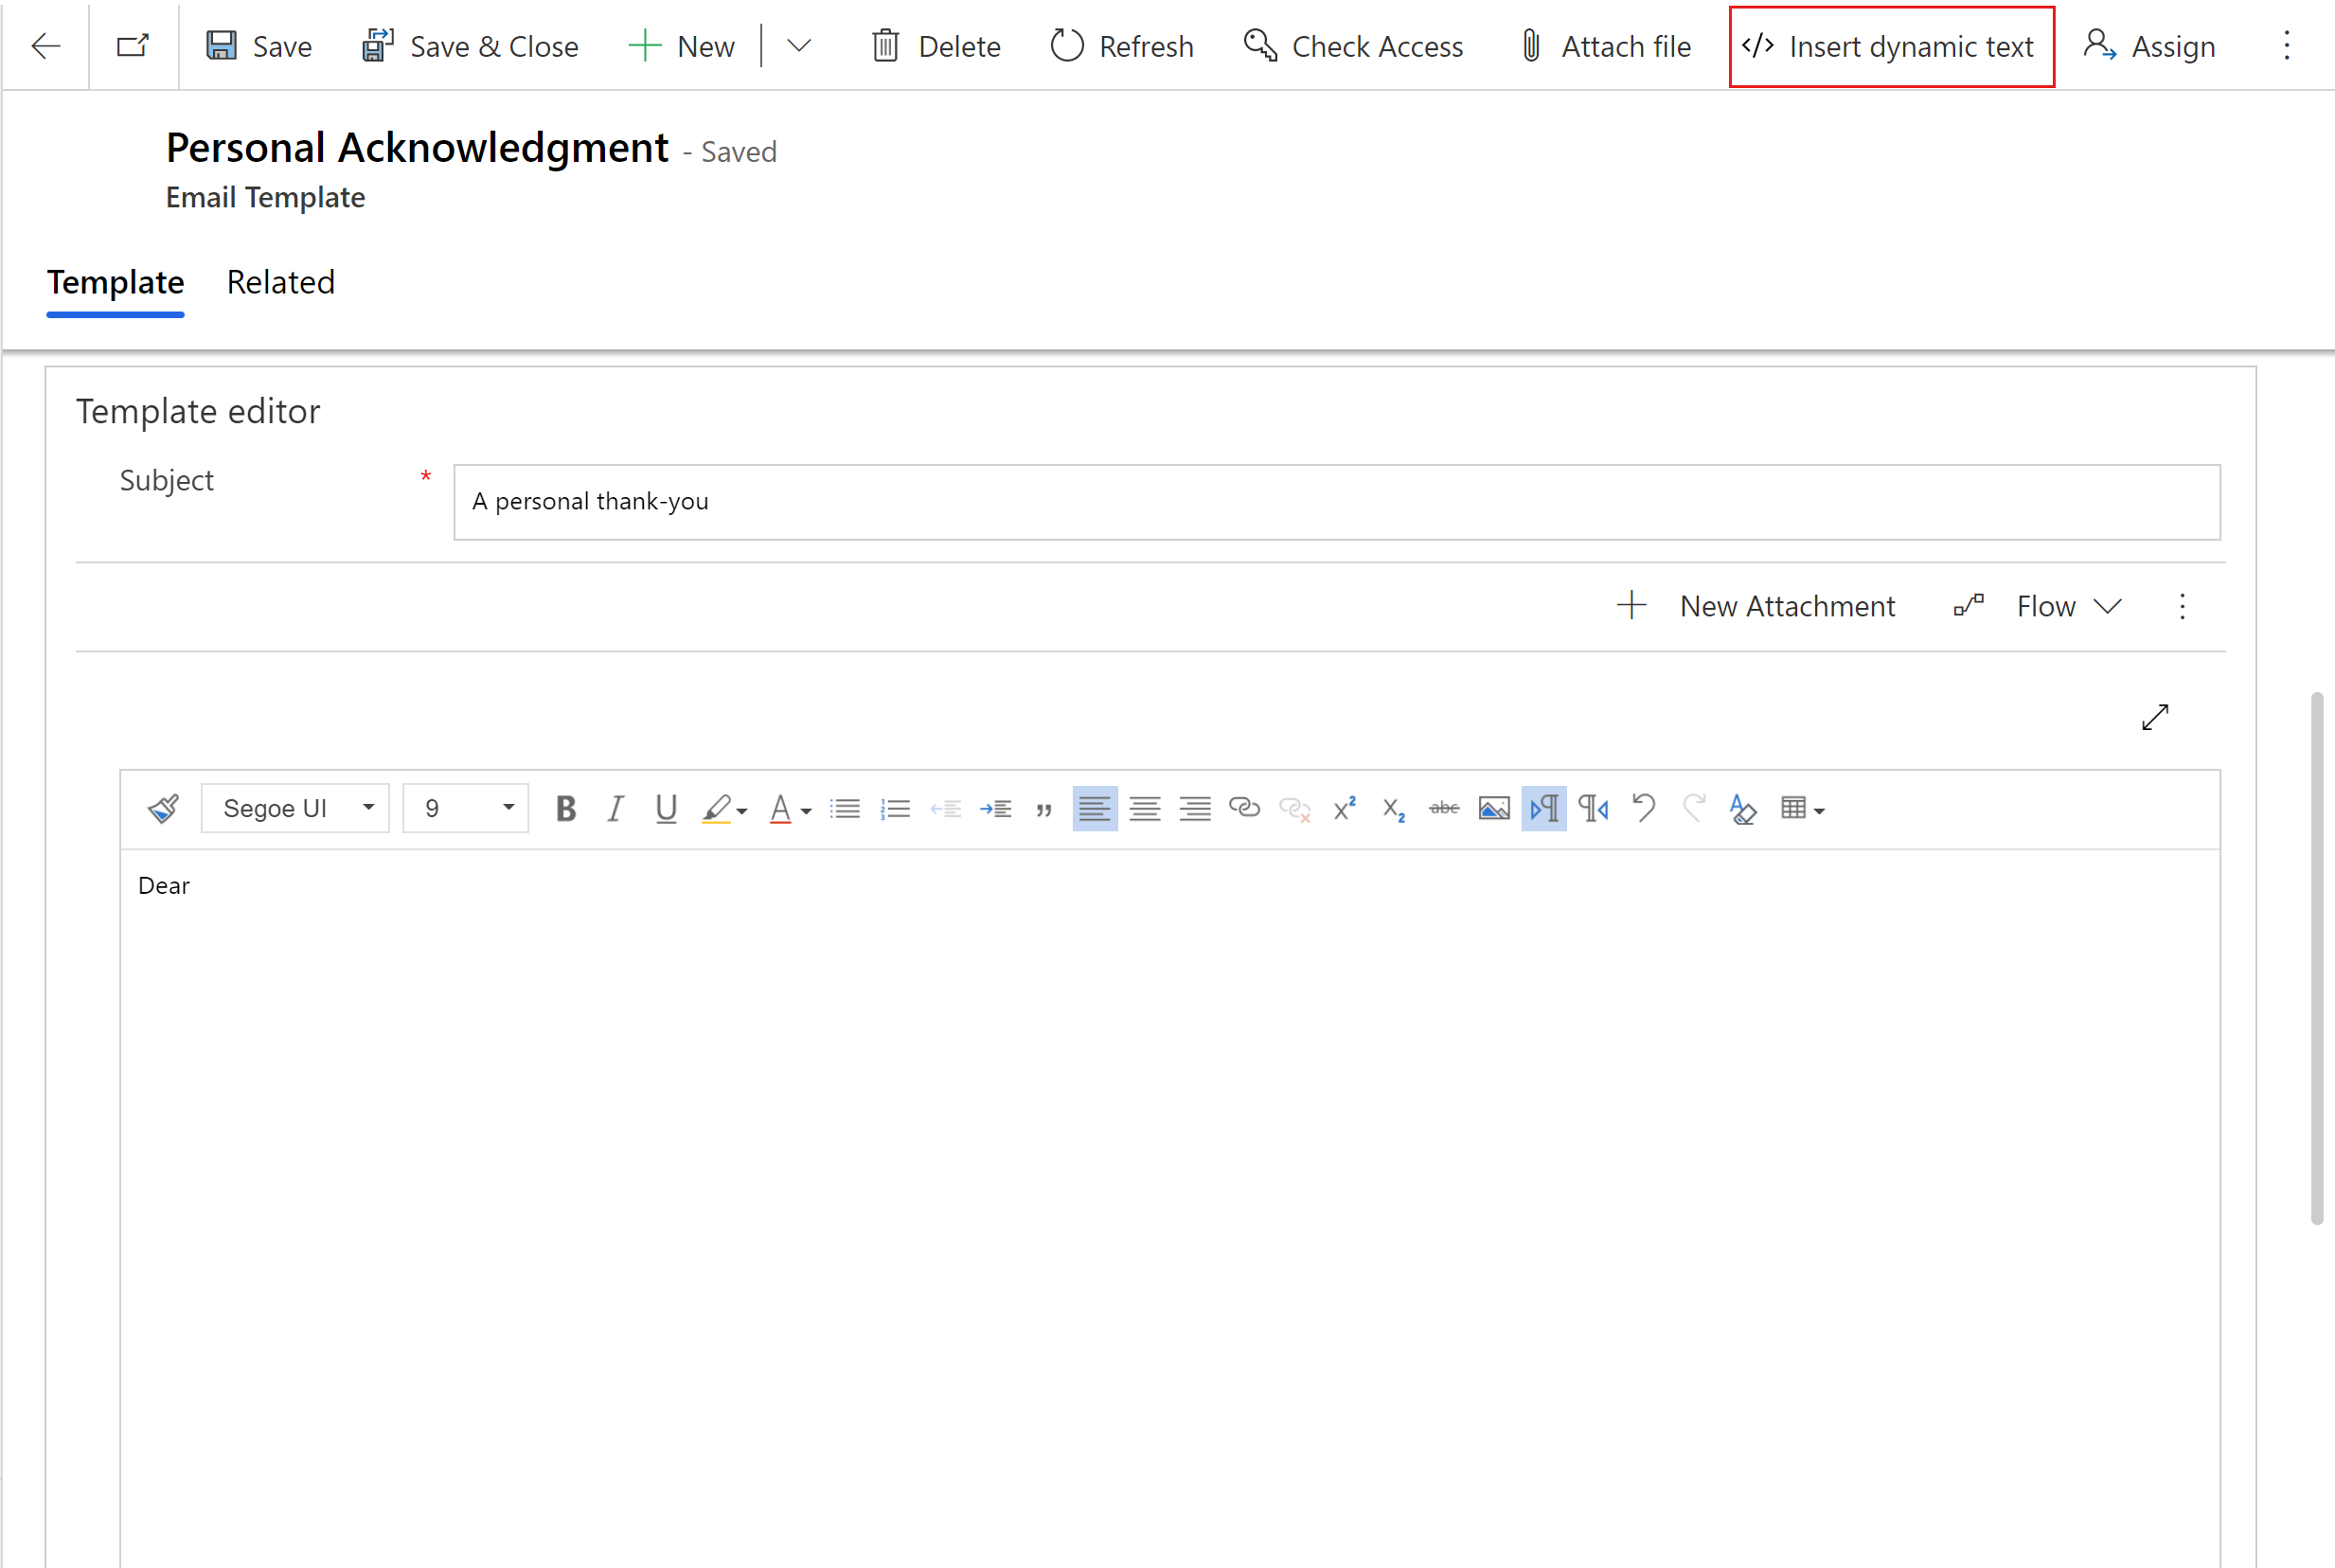Click the New Attachment button
Image resolution: width=2335 pixels, height=1568 pixels.
tap(1755, 605)
